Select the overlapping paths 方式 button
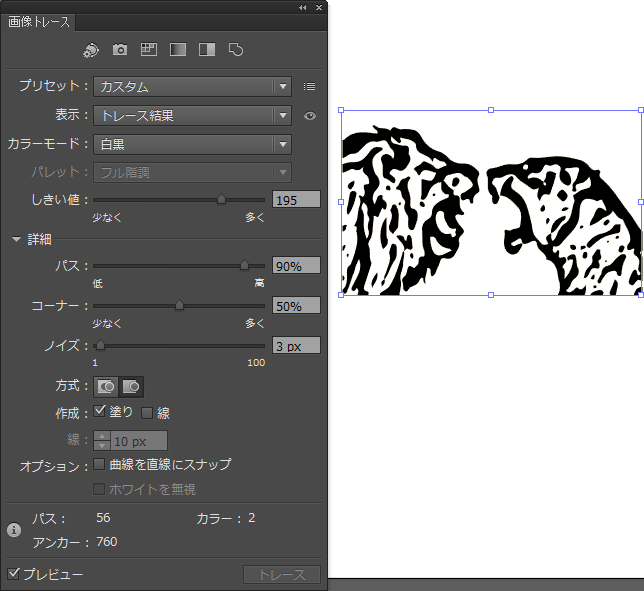This screenshot has height=591, width=644. click(131, 385)
